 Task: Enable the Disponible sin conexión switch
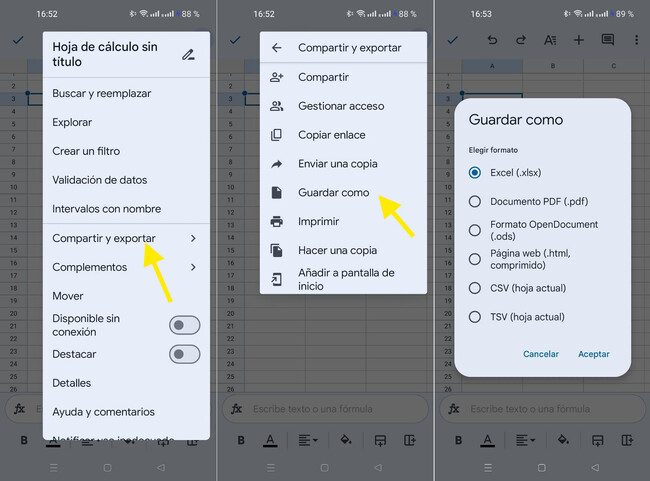[184, 325]
